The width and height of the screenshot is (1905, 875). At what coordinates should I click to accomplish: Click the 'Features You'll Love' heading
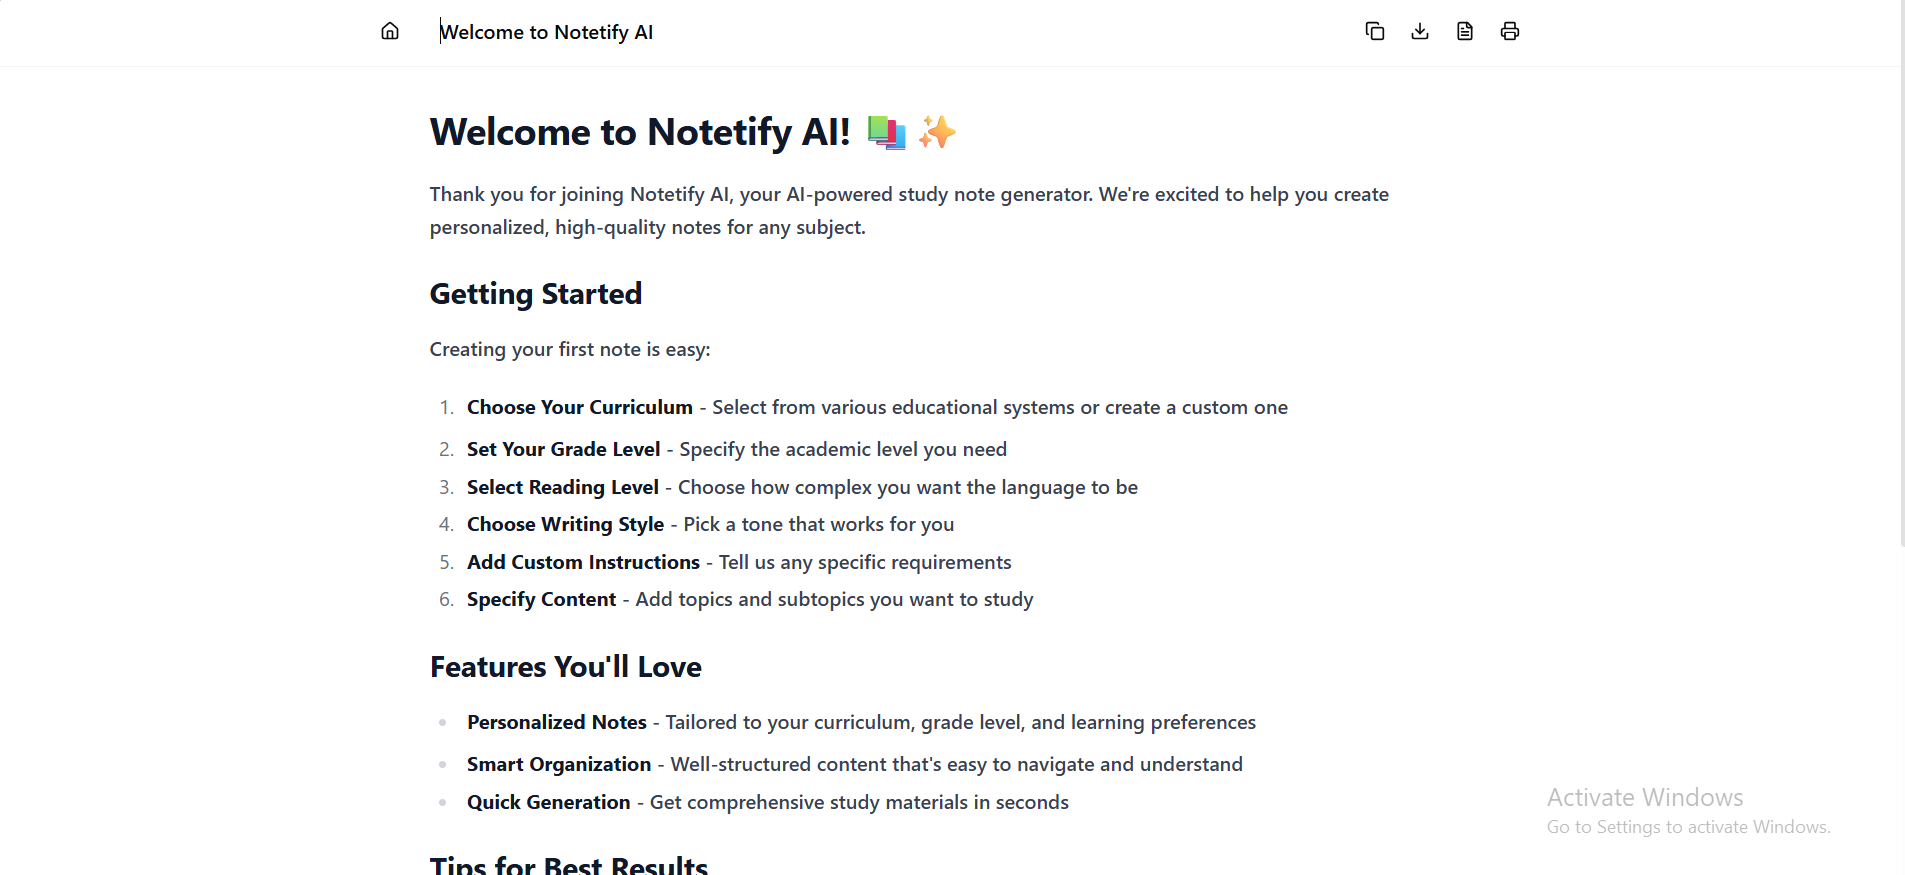(565, 666)
